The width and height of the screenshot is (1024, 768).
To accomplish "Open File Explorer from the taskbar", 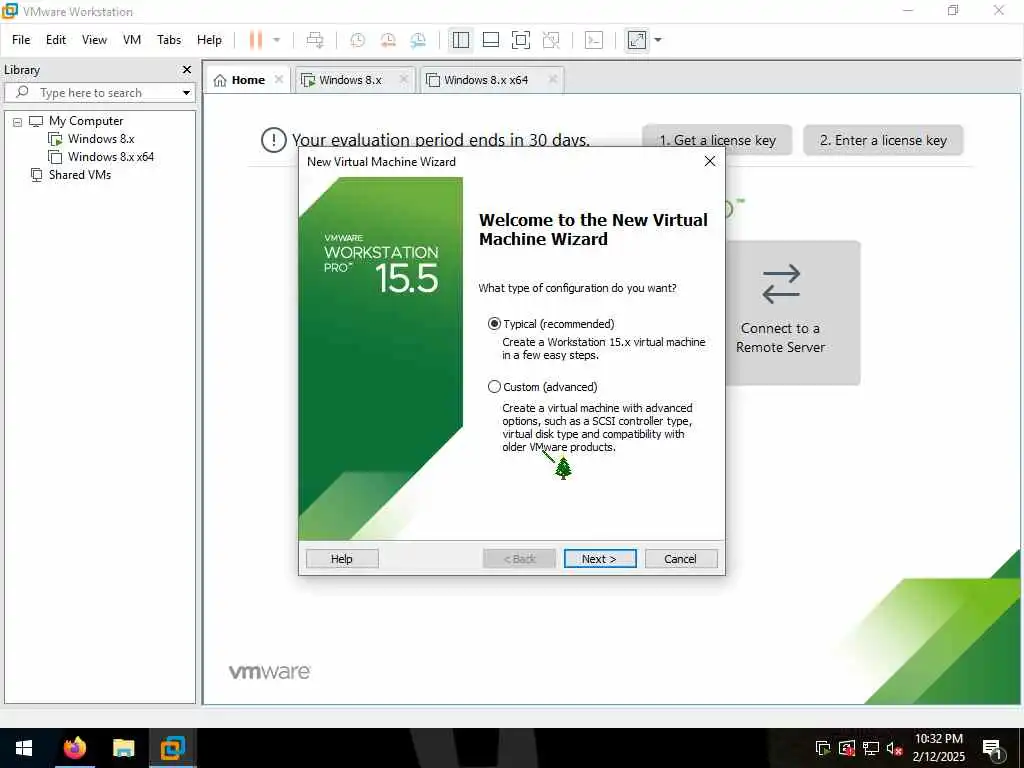I will (123, 748).
